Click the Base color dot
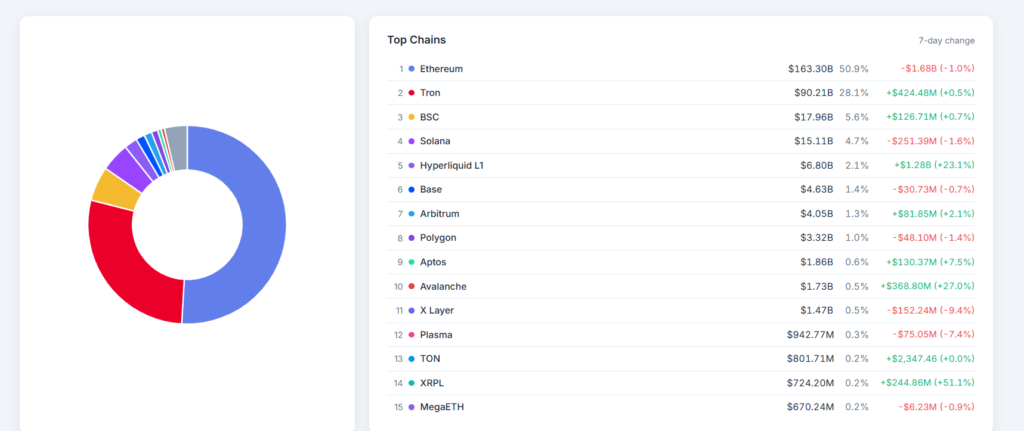Screen dimensions: 1024x431 click(x=411, y=189)
